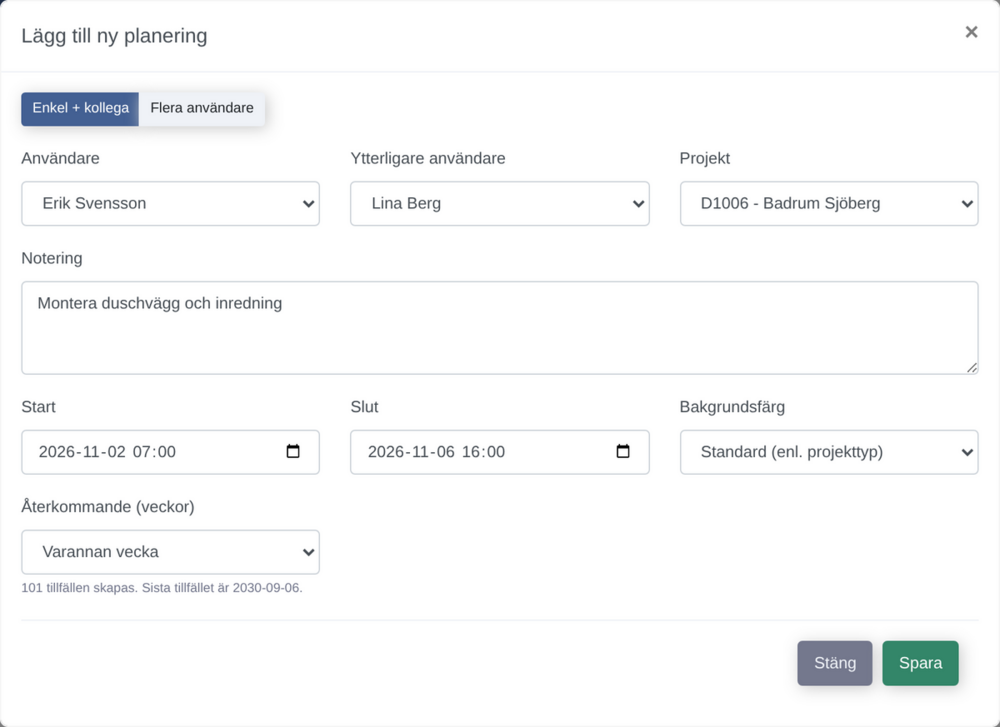The height and width of the screenshot is (727, 1000).
Task: Expand the Återkommande (veckor) dropdown
Action: click(x=170, y=552)
